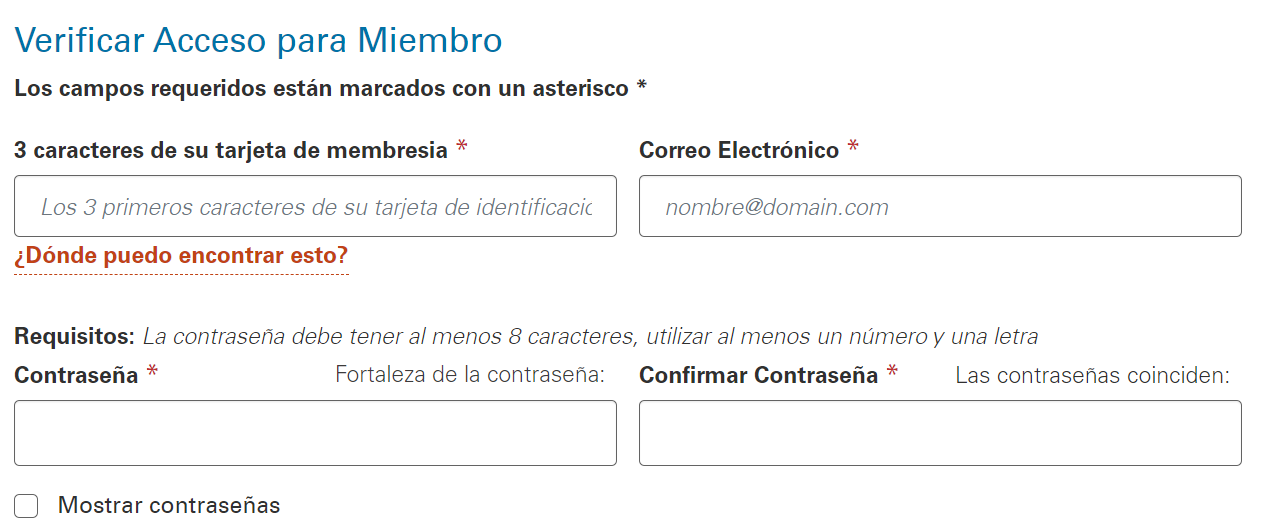Click the '3 caracteres de su tarjeta' label

point(231,150)
